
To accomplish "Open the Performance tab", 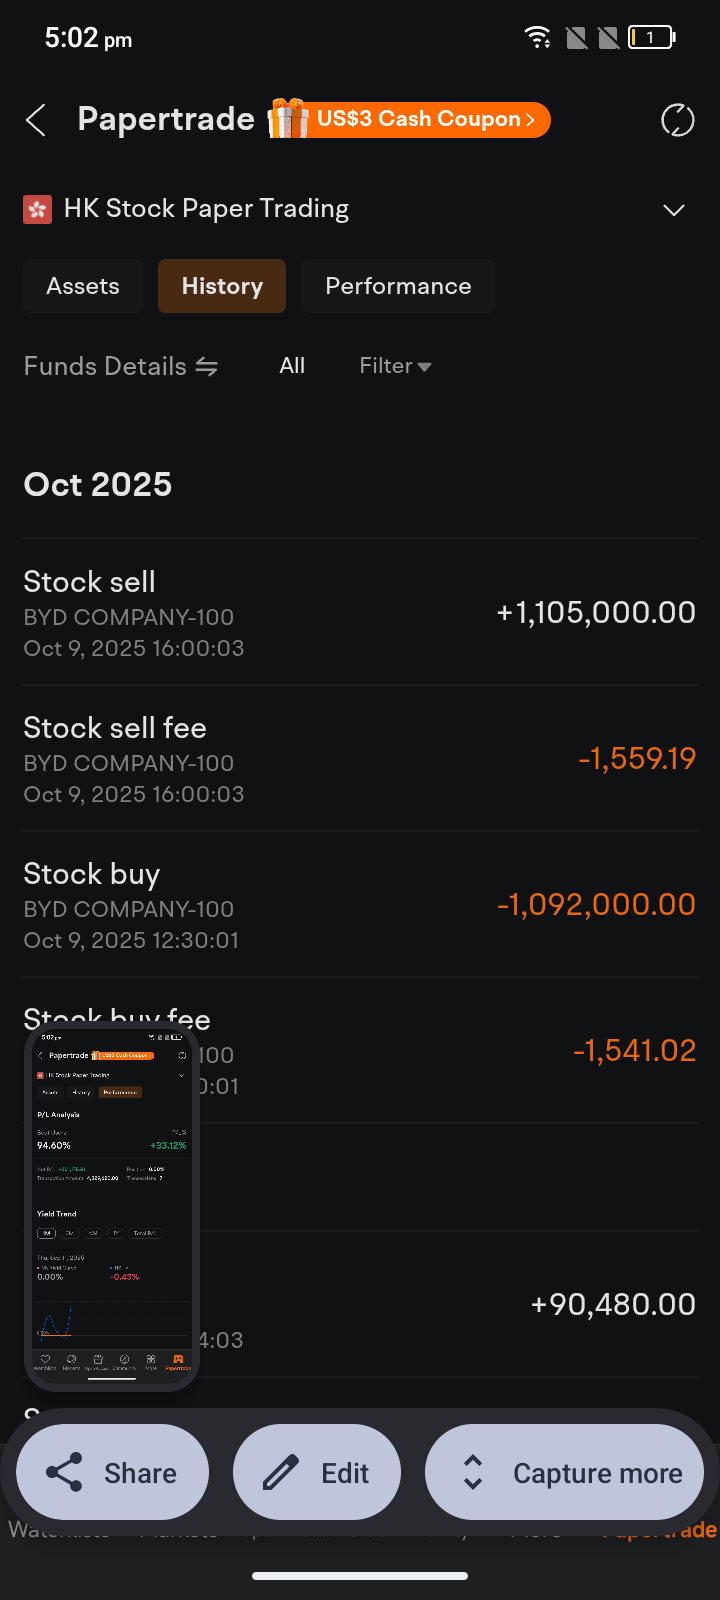I will tap(398, 286).
